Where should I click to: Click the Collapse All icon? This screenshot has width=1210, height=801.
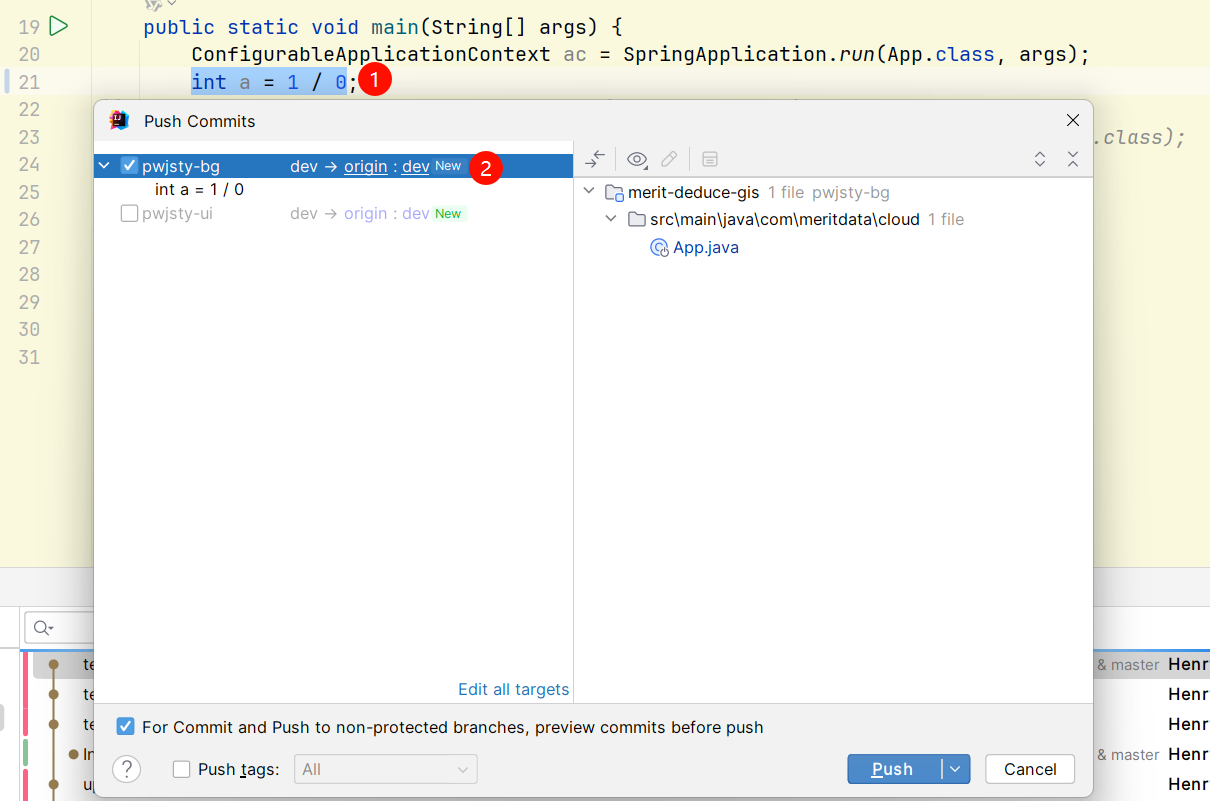coord(1072,159)
